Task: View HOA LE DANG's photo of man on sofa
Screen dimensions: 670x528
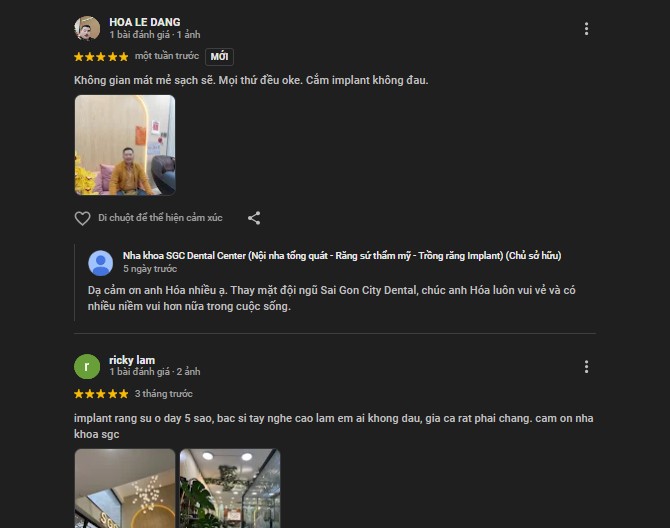Action: 125,145
